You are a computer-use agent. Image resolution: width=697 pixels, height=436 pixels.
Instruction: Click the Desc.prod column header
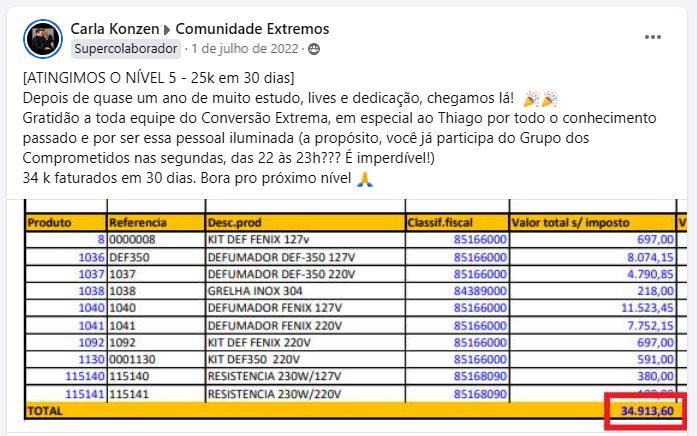pos(234,223)
